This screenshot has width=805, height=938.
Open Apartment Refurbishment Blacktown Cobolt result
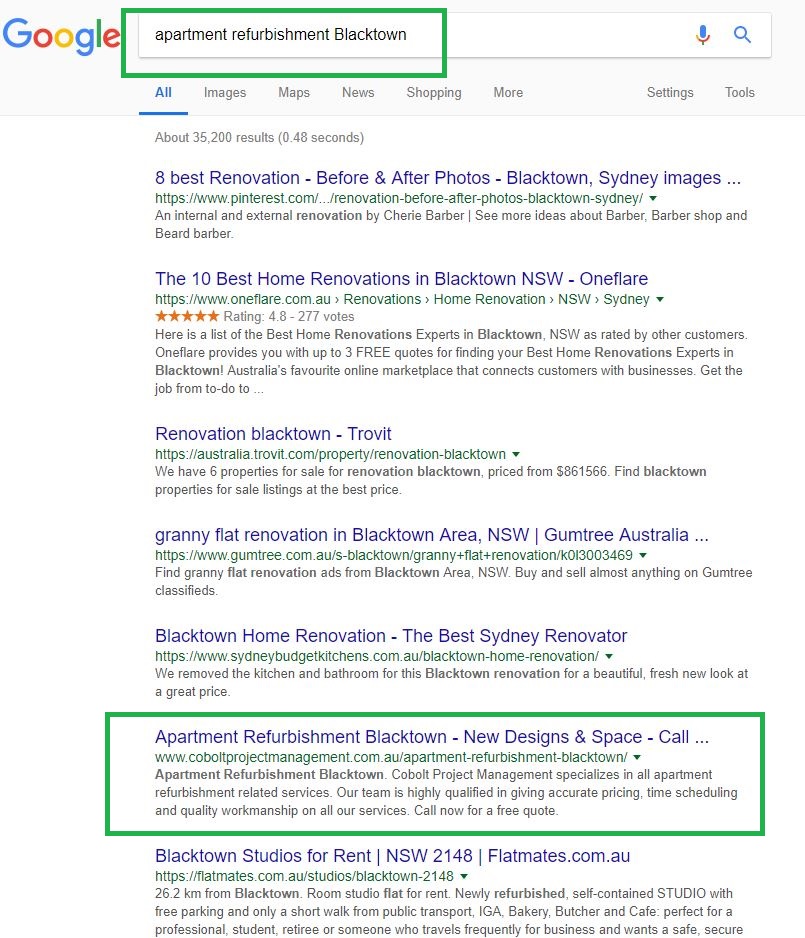431,737
